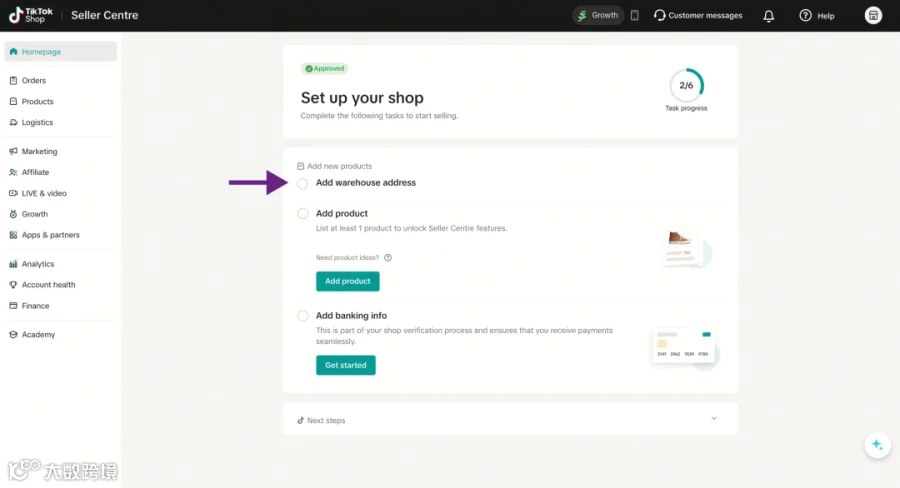Click the 2/6 task progress ring
The width and height of the screenshot is (900, 488).
[x=686, y=86]
